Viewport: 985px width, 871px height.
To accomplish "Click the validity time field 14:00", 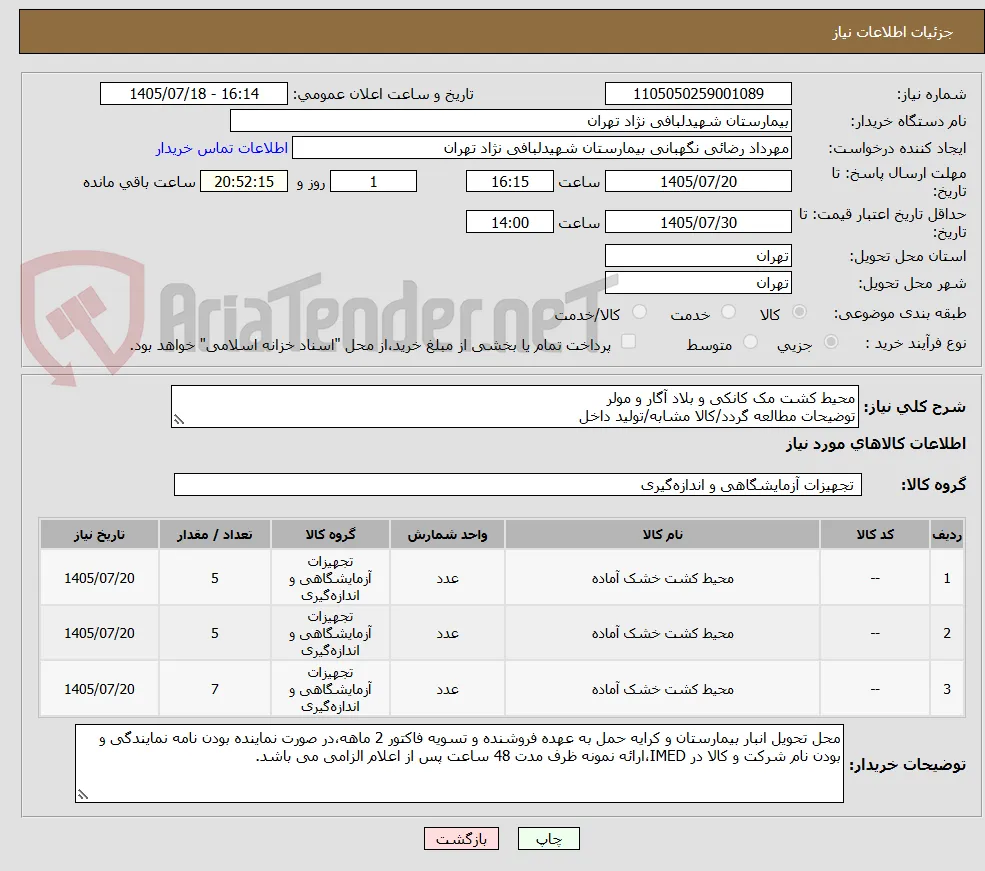I will coord(509,222).
